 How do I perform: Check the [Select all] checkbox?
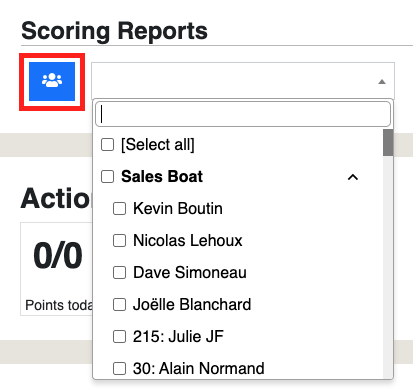[x=107, y=145]
